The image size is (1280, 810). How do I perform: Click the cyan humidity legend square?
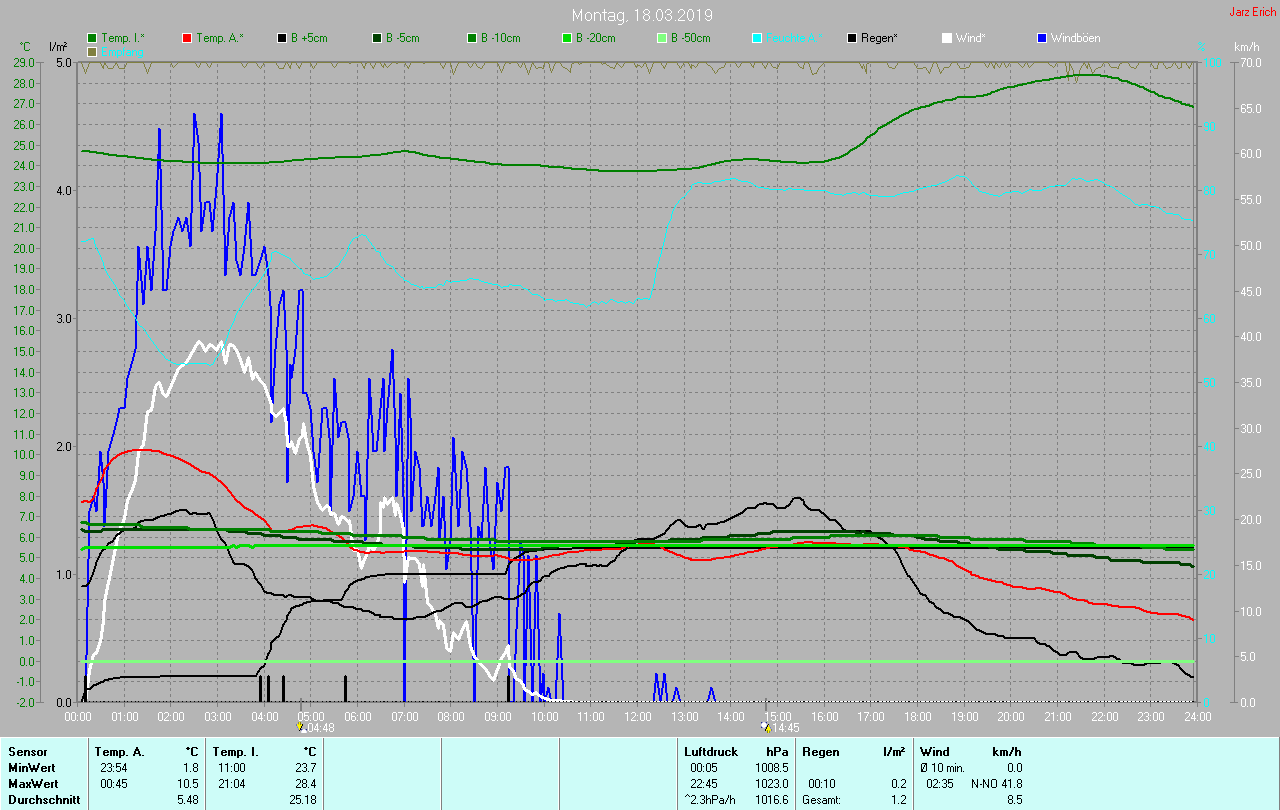point(757,38)
